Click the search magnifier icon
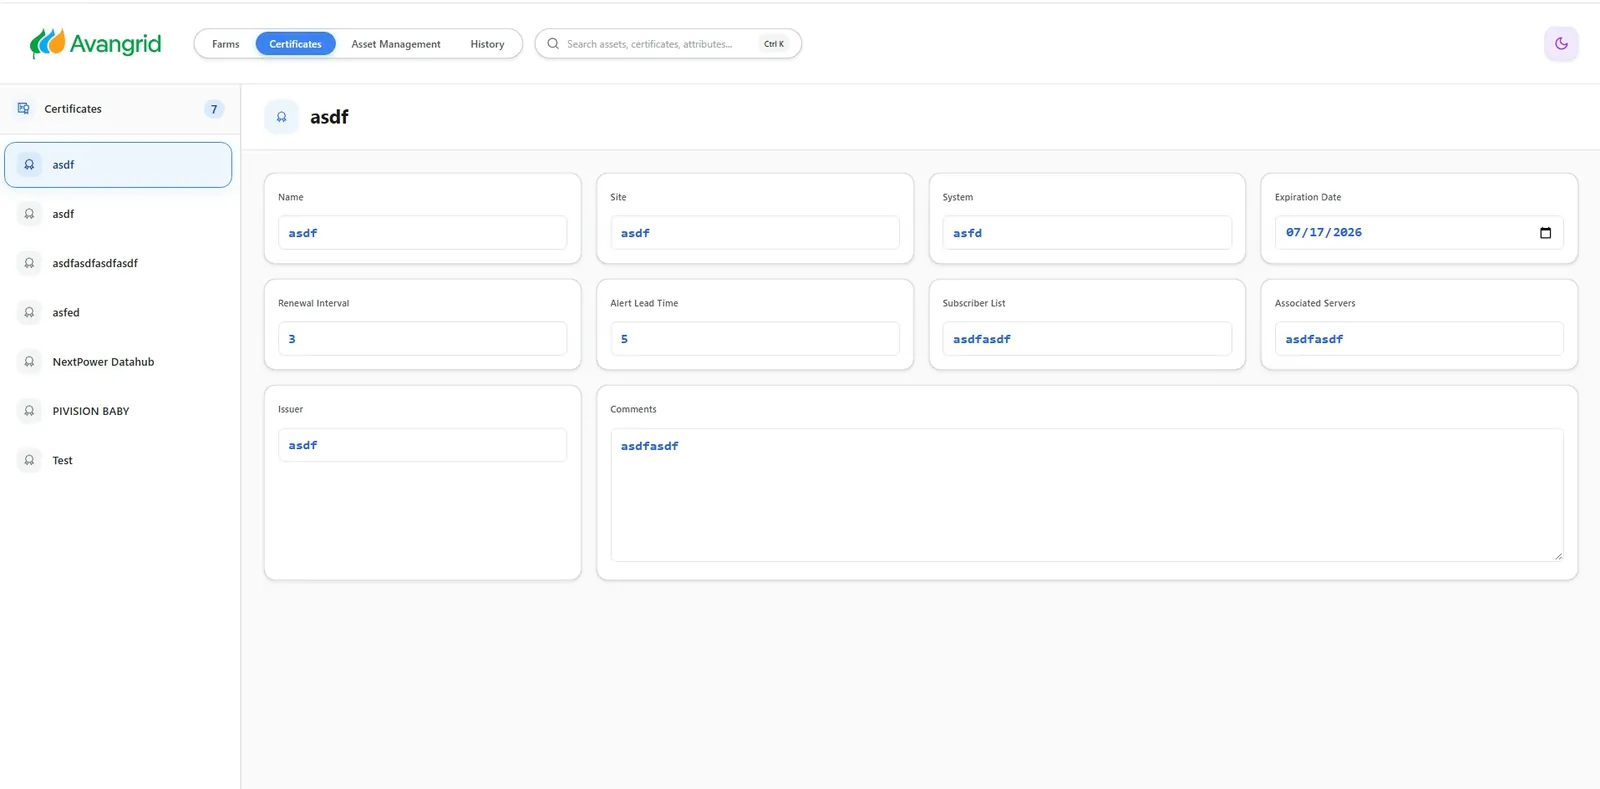 553,44
